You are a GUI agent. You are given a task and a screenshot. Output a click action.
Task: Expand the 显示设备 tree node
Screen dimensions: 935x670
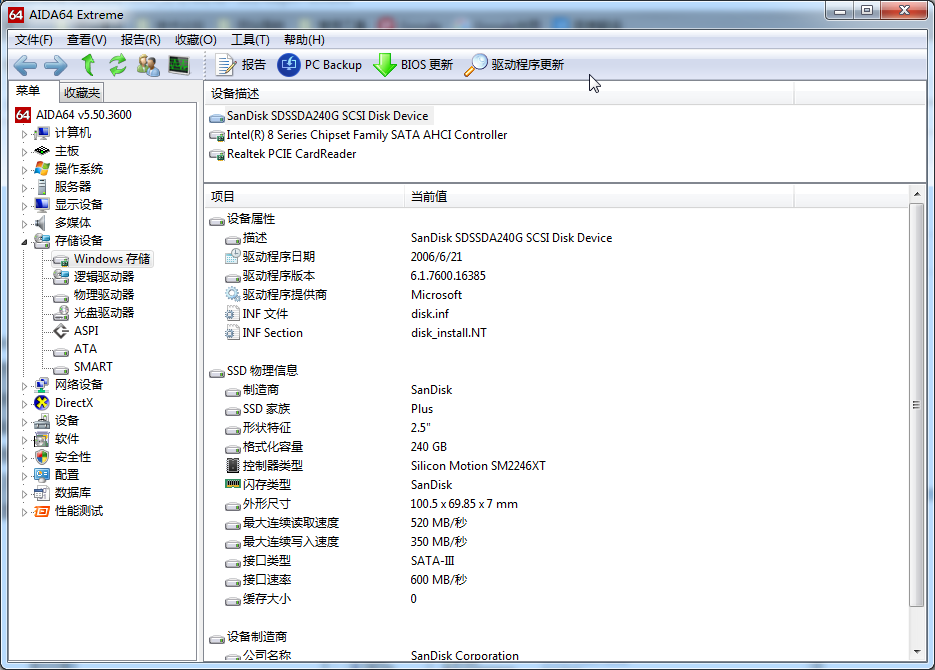[24, 206]
